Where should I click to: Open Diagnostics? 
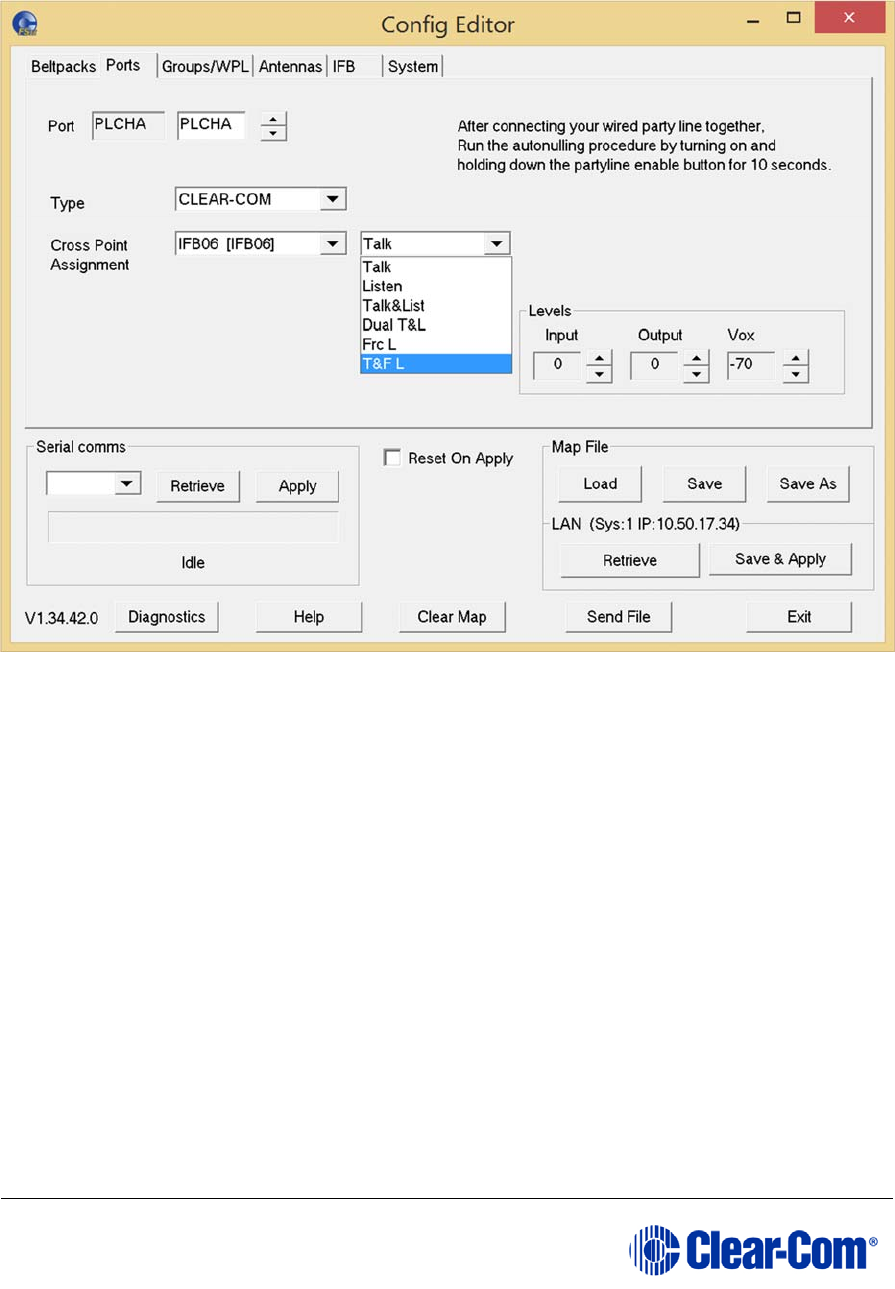166,617
